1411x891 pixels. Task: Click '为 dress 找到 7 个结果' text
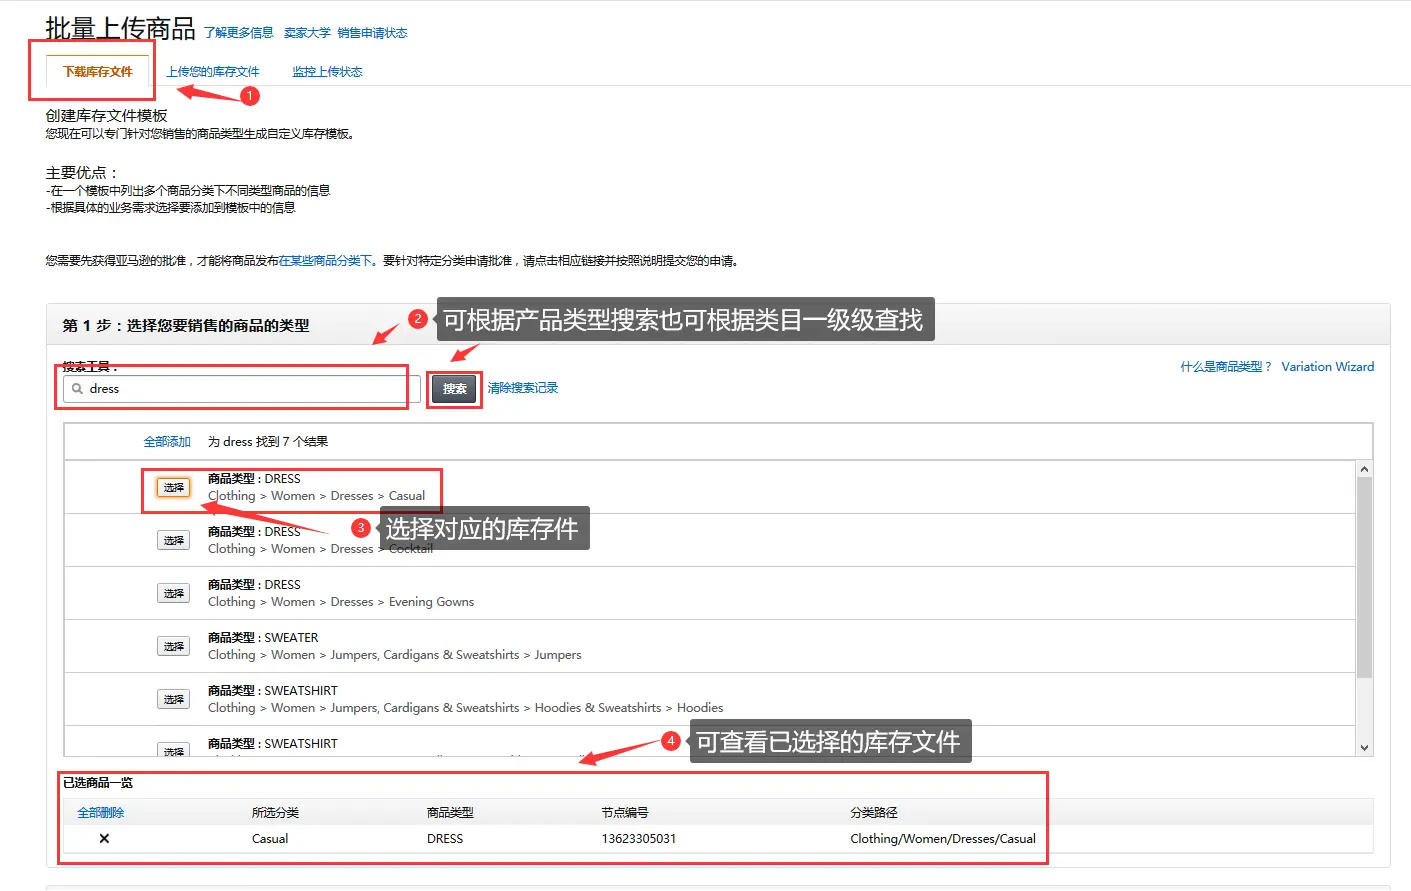tap(268, 442)
